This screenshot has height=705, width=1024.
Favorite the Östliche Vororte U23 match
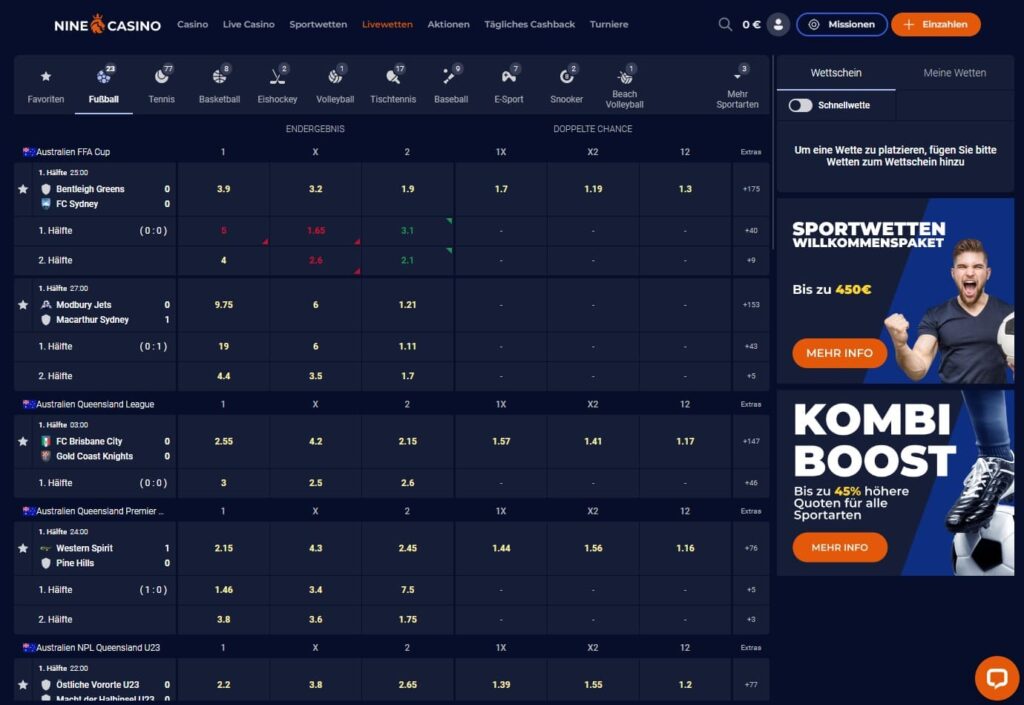[23, 685]
